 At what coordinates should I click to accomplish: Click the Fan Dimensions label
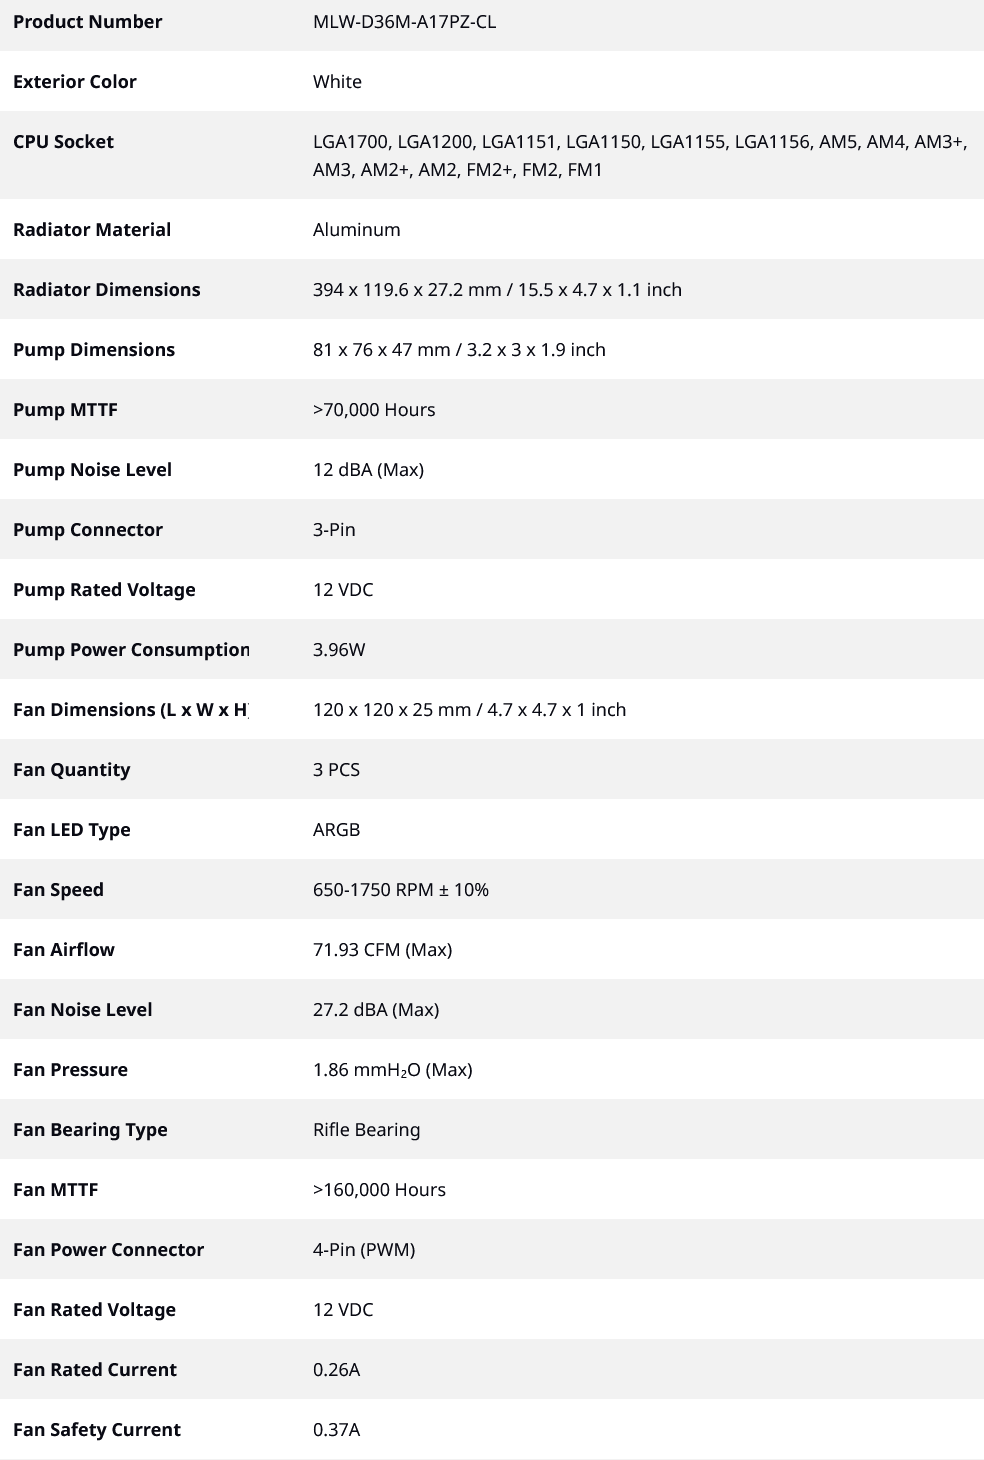pyautogui.click(x=130, y=709)
